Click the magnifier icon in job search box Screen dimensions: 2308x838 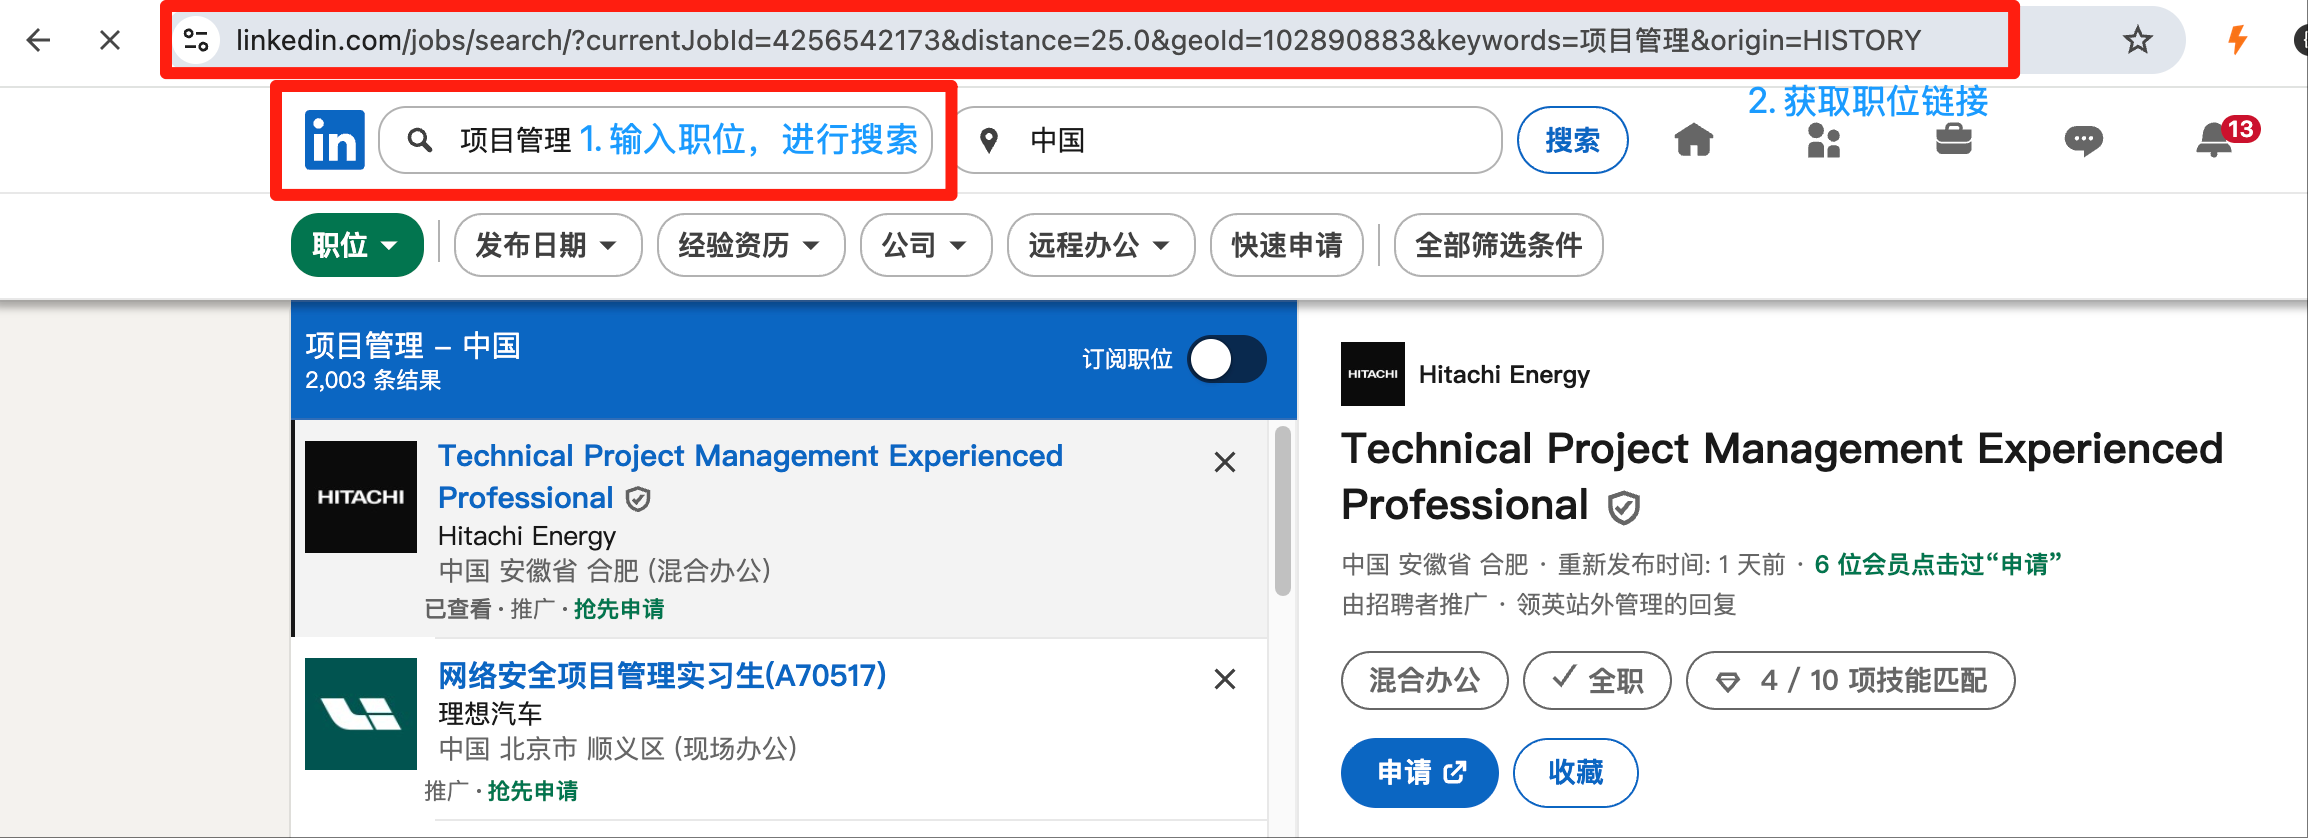pos(420,140)
